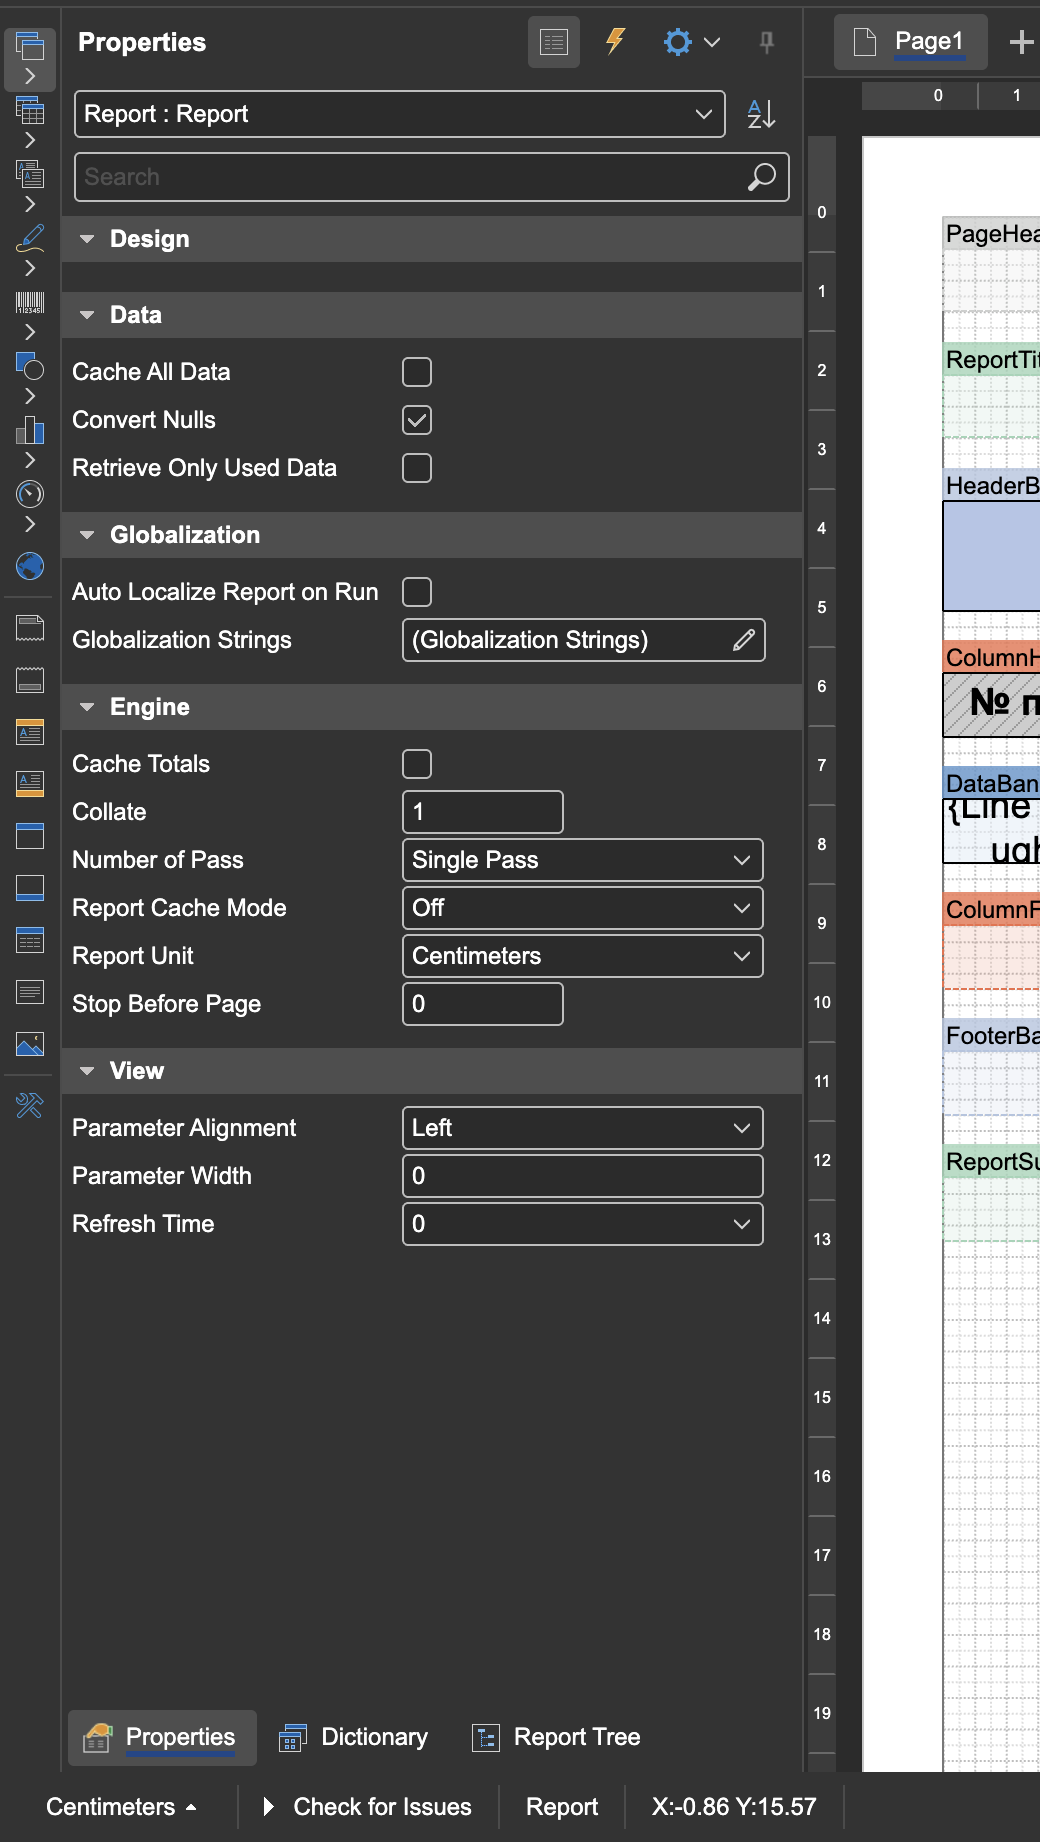Pick the Text component tool
Screen dimensions: 1040x1842
tap(30, 992)
